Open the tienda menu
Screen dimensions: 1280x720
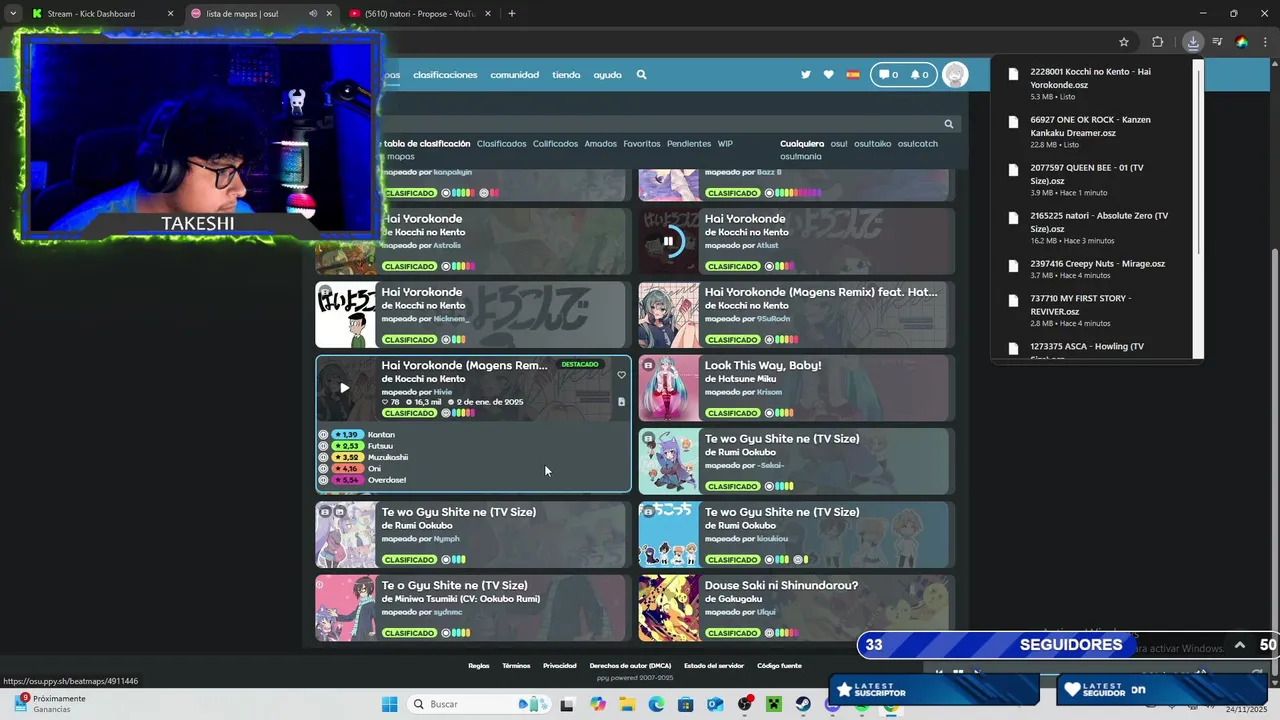(566, 75)
